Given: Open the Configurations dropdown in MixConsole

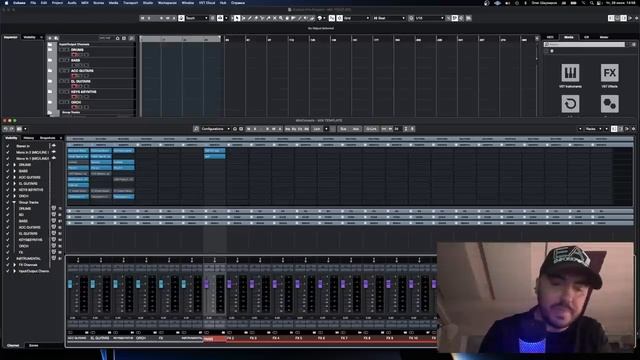Looking at the screenshot, I should 216,129.
